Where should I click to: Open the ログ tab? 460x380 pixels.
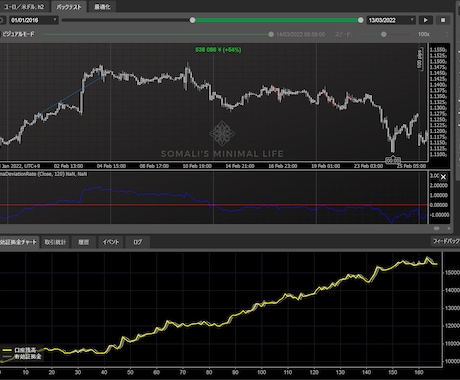coord(137,242)
